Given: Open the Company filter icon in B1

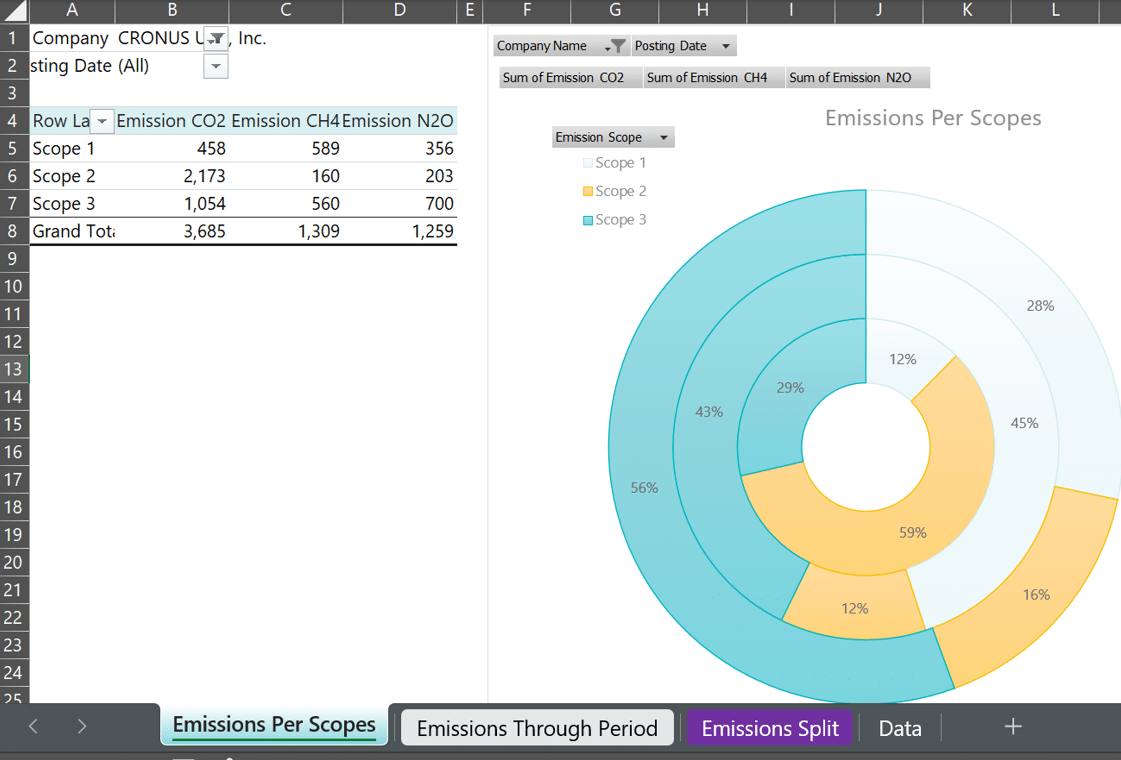Looking at the screenshot, I should (215, 39).
